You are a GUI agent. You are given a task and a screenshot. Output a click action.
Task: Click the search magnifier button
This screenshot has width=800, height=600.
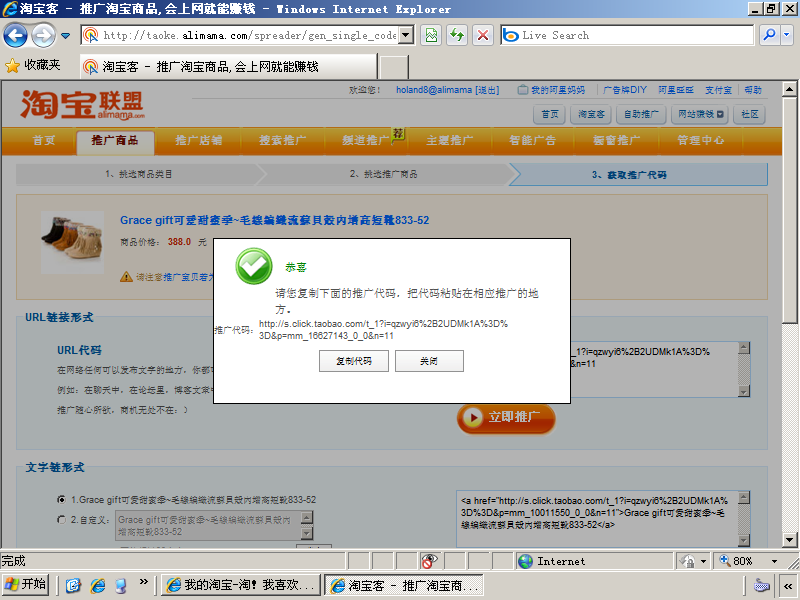(x=769, y=35)
